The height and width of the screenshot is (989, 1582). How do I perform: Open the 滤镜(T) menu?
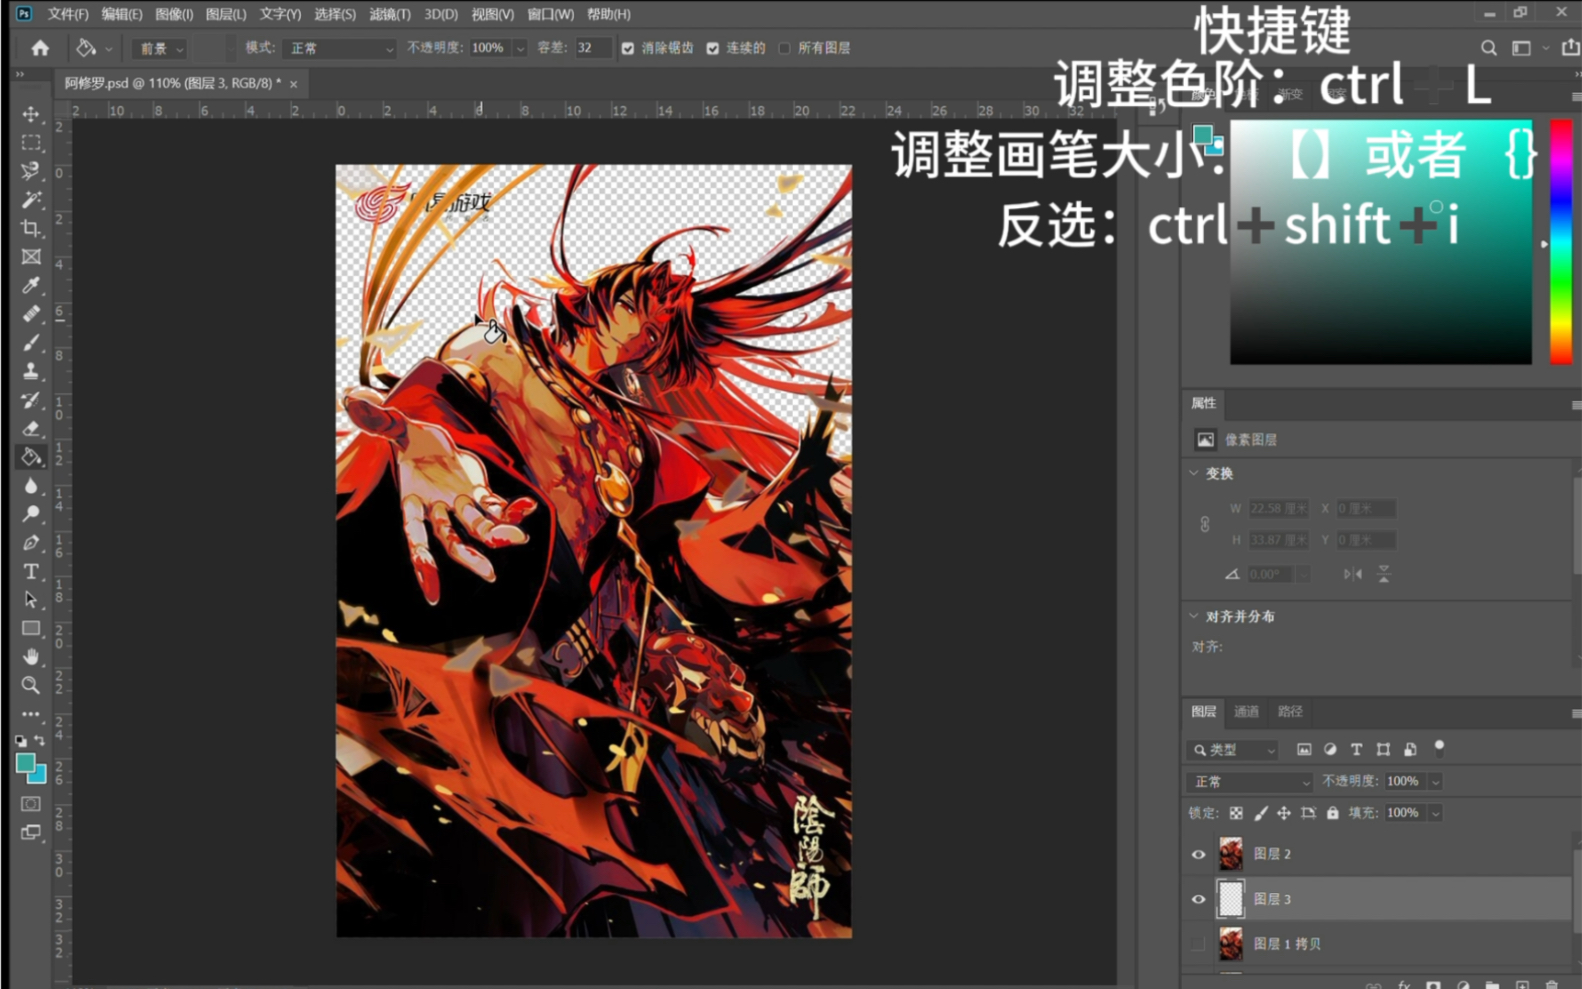coord(390,14)
